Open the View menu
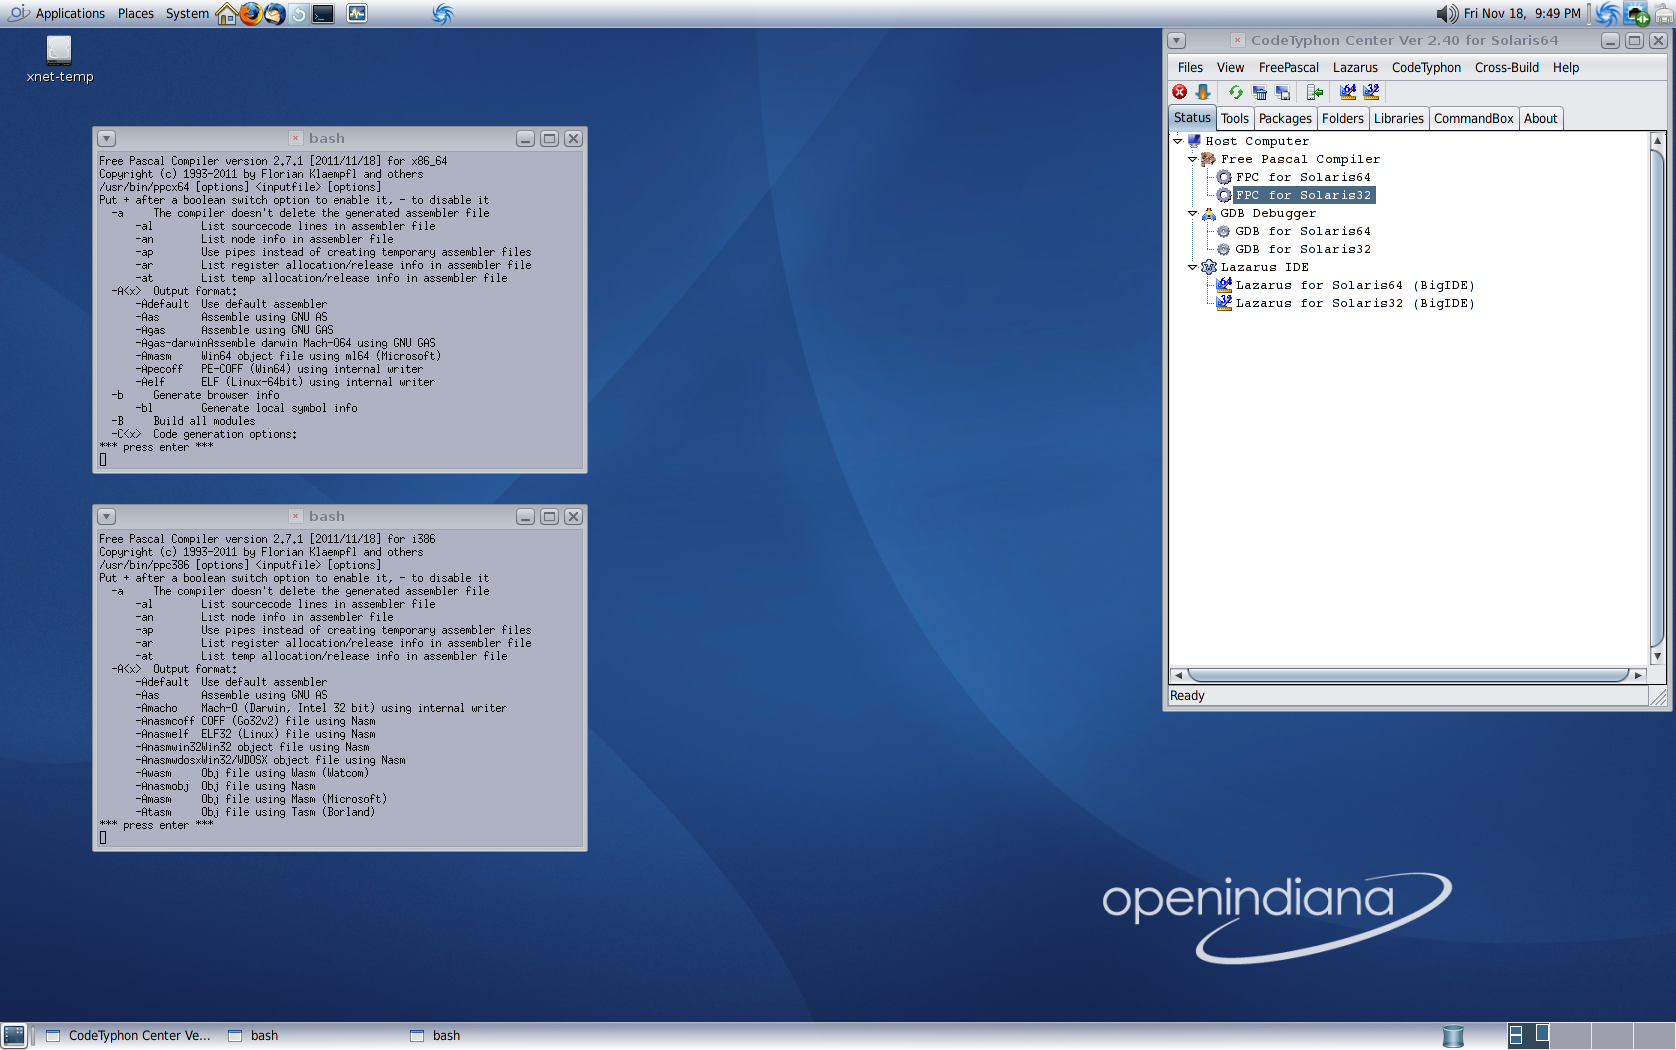This screenshot has width=1676, height=1050. pyautogui.click(x=1230, y=68)
